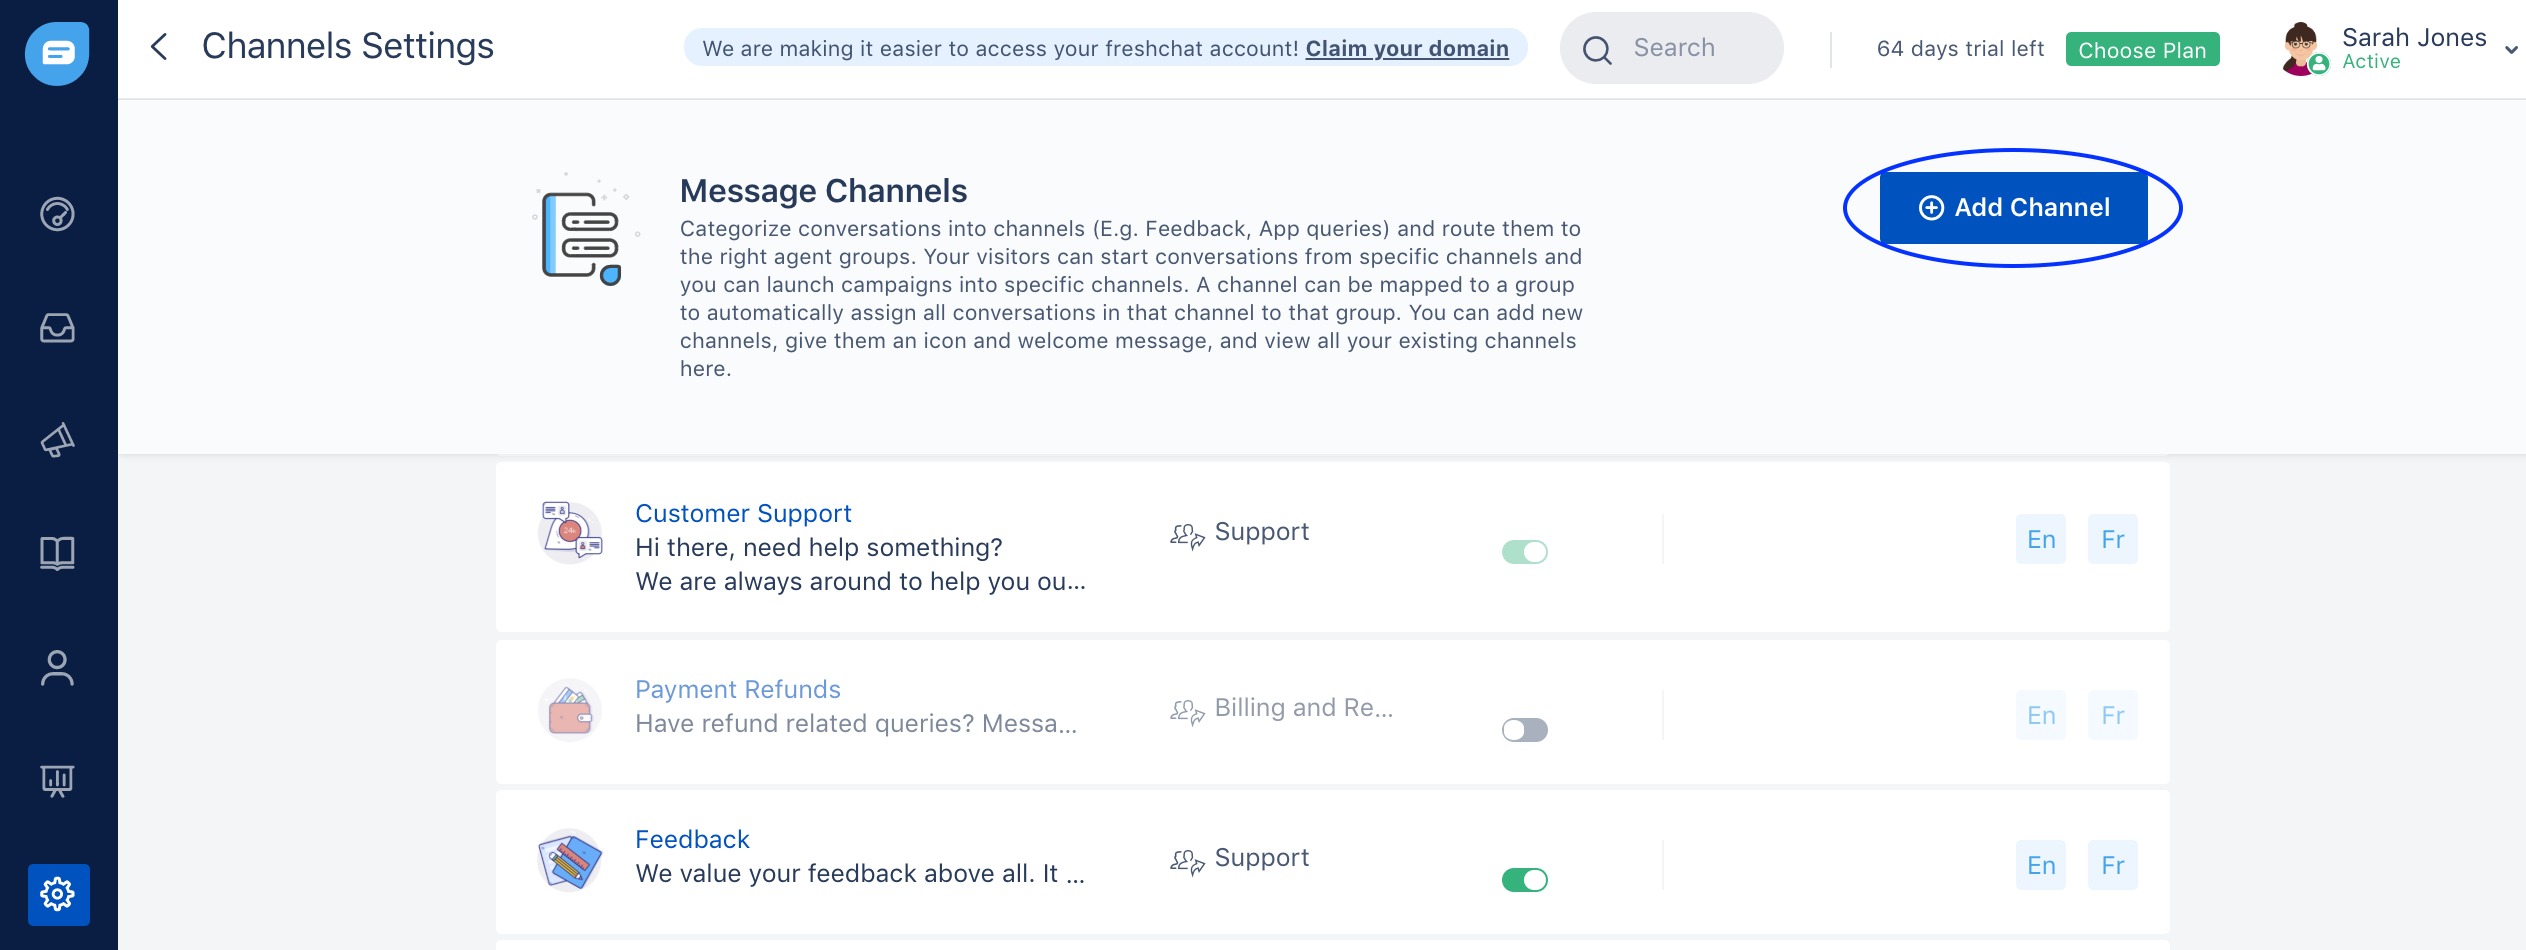Screen dimensions: 2526x950
Task: Click the Add Channel button
Action: click(x=2013, y=207)
